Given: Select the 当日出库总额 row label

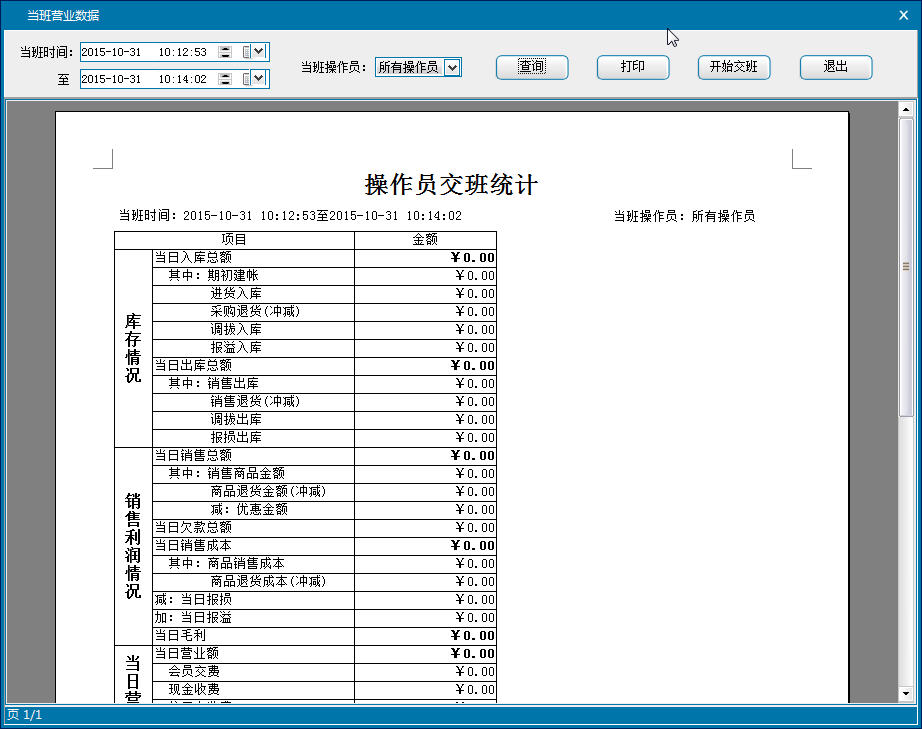Looking at the screenshot, I should [193, 366].
